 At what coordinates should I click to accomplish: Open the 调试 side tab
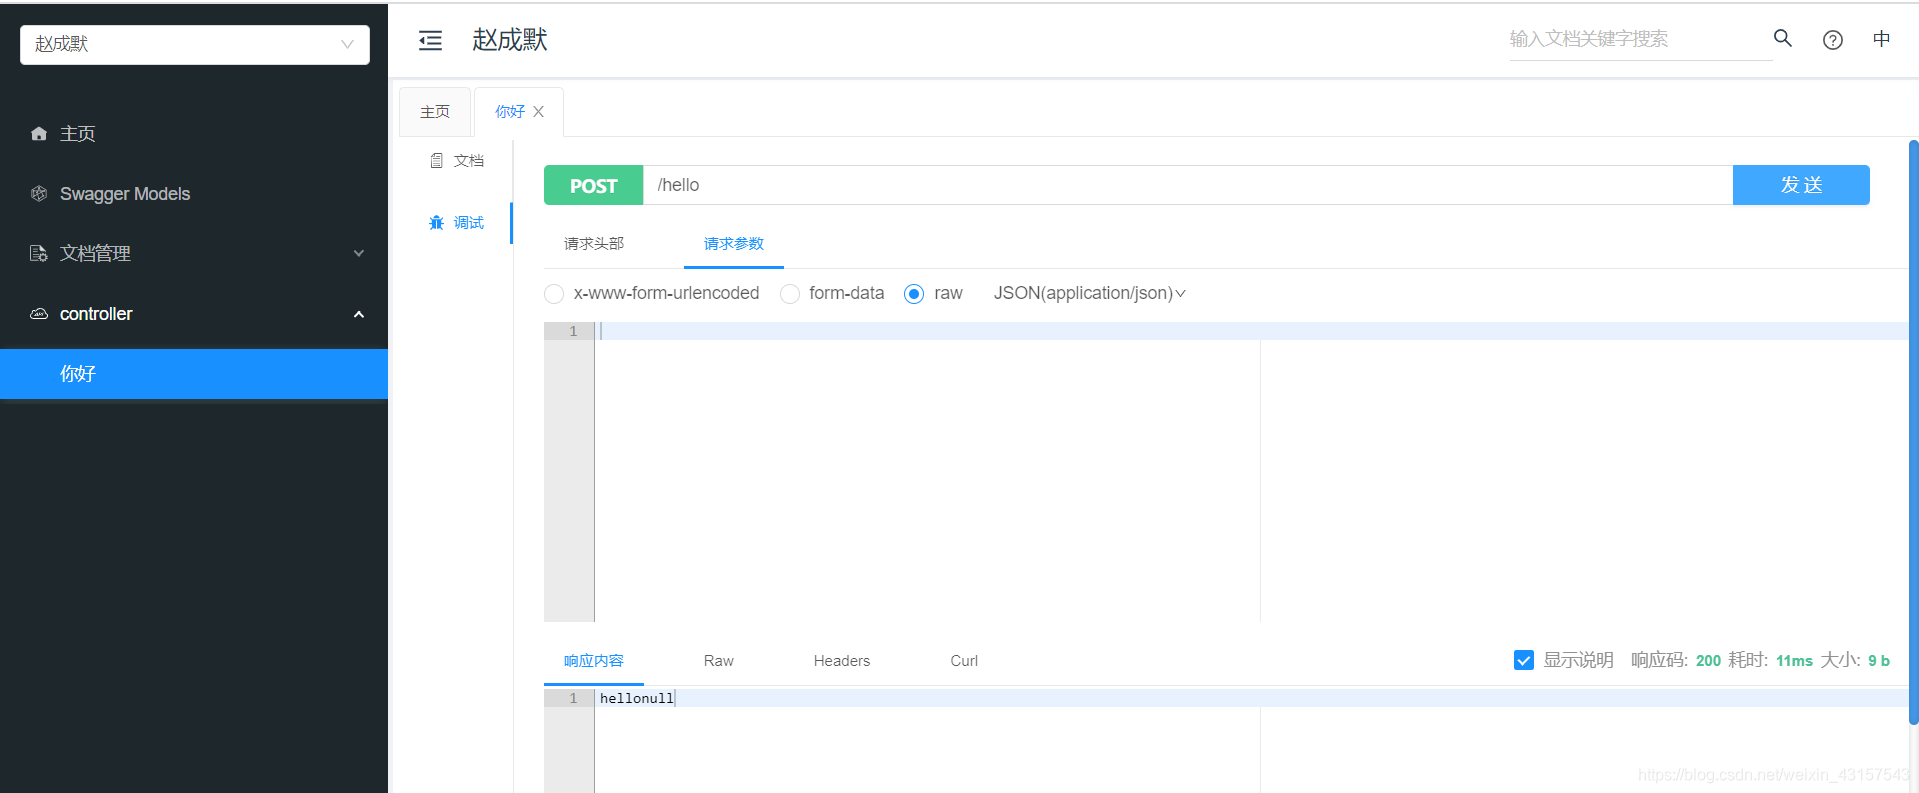coord(456,222)
